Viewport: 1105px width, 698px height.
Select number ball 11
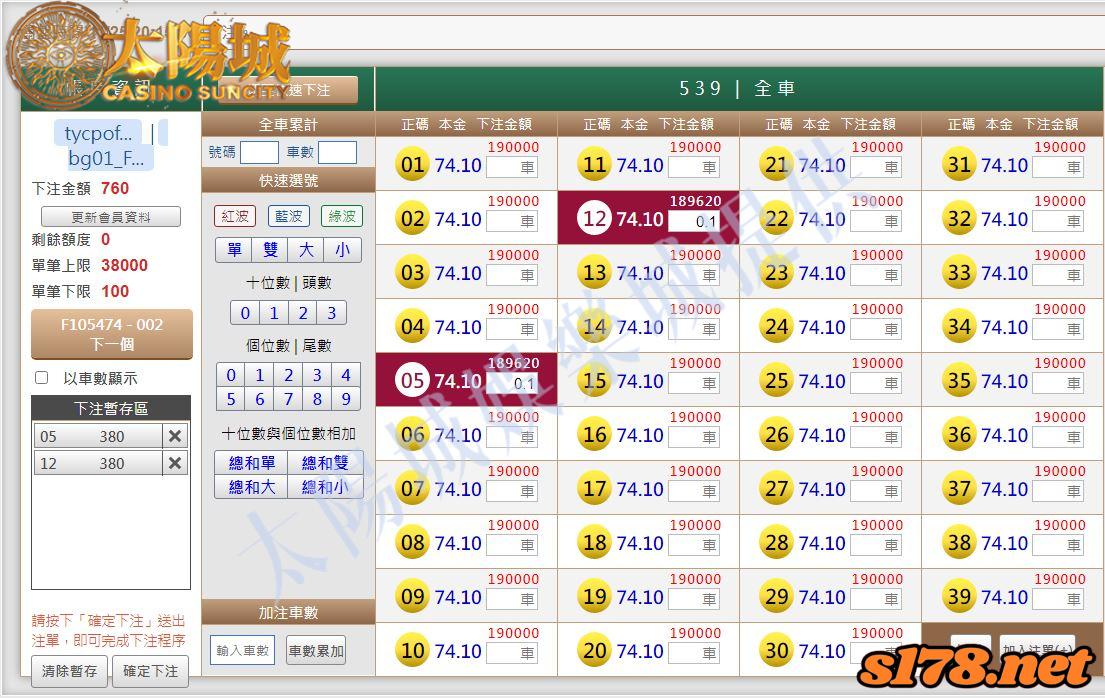[595, 164]
